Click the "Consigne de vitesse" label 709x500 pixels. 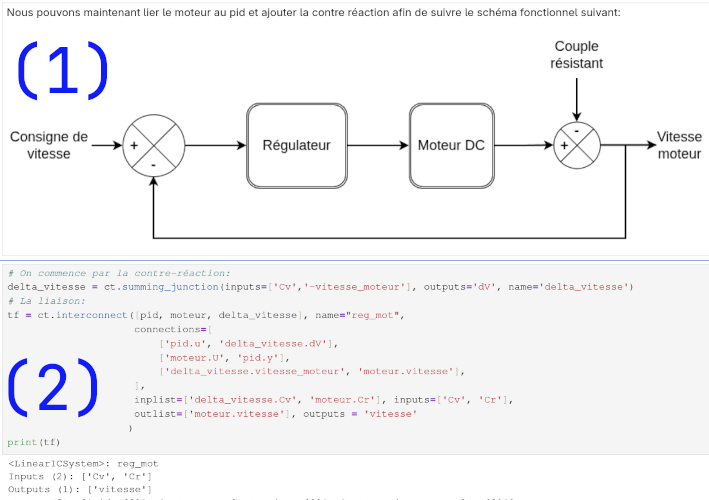[49, 145]
